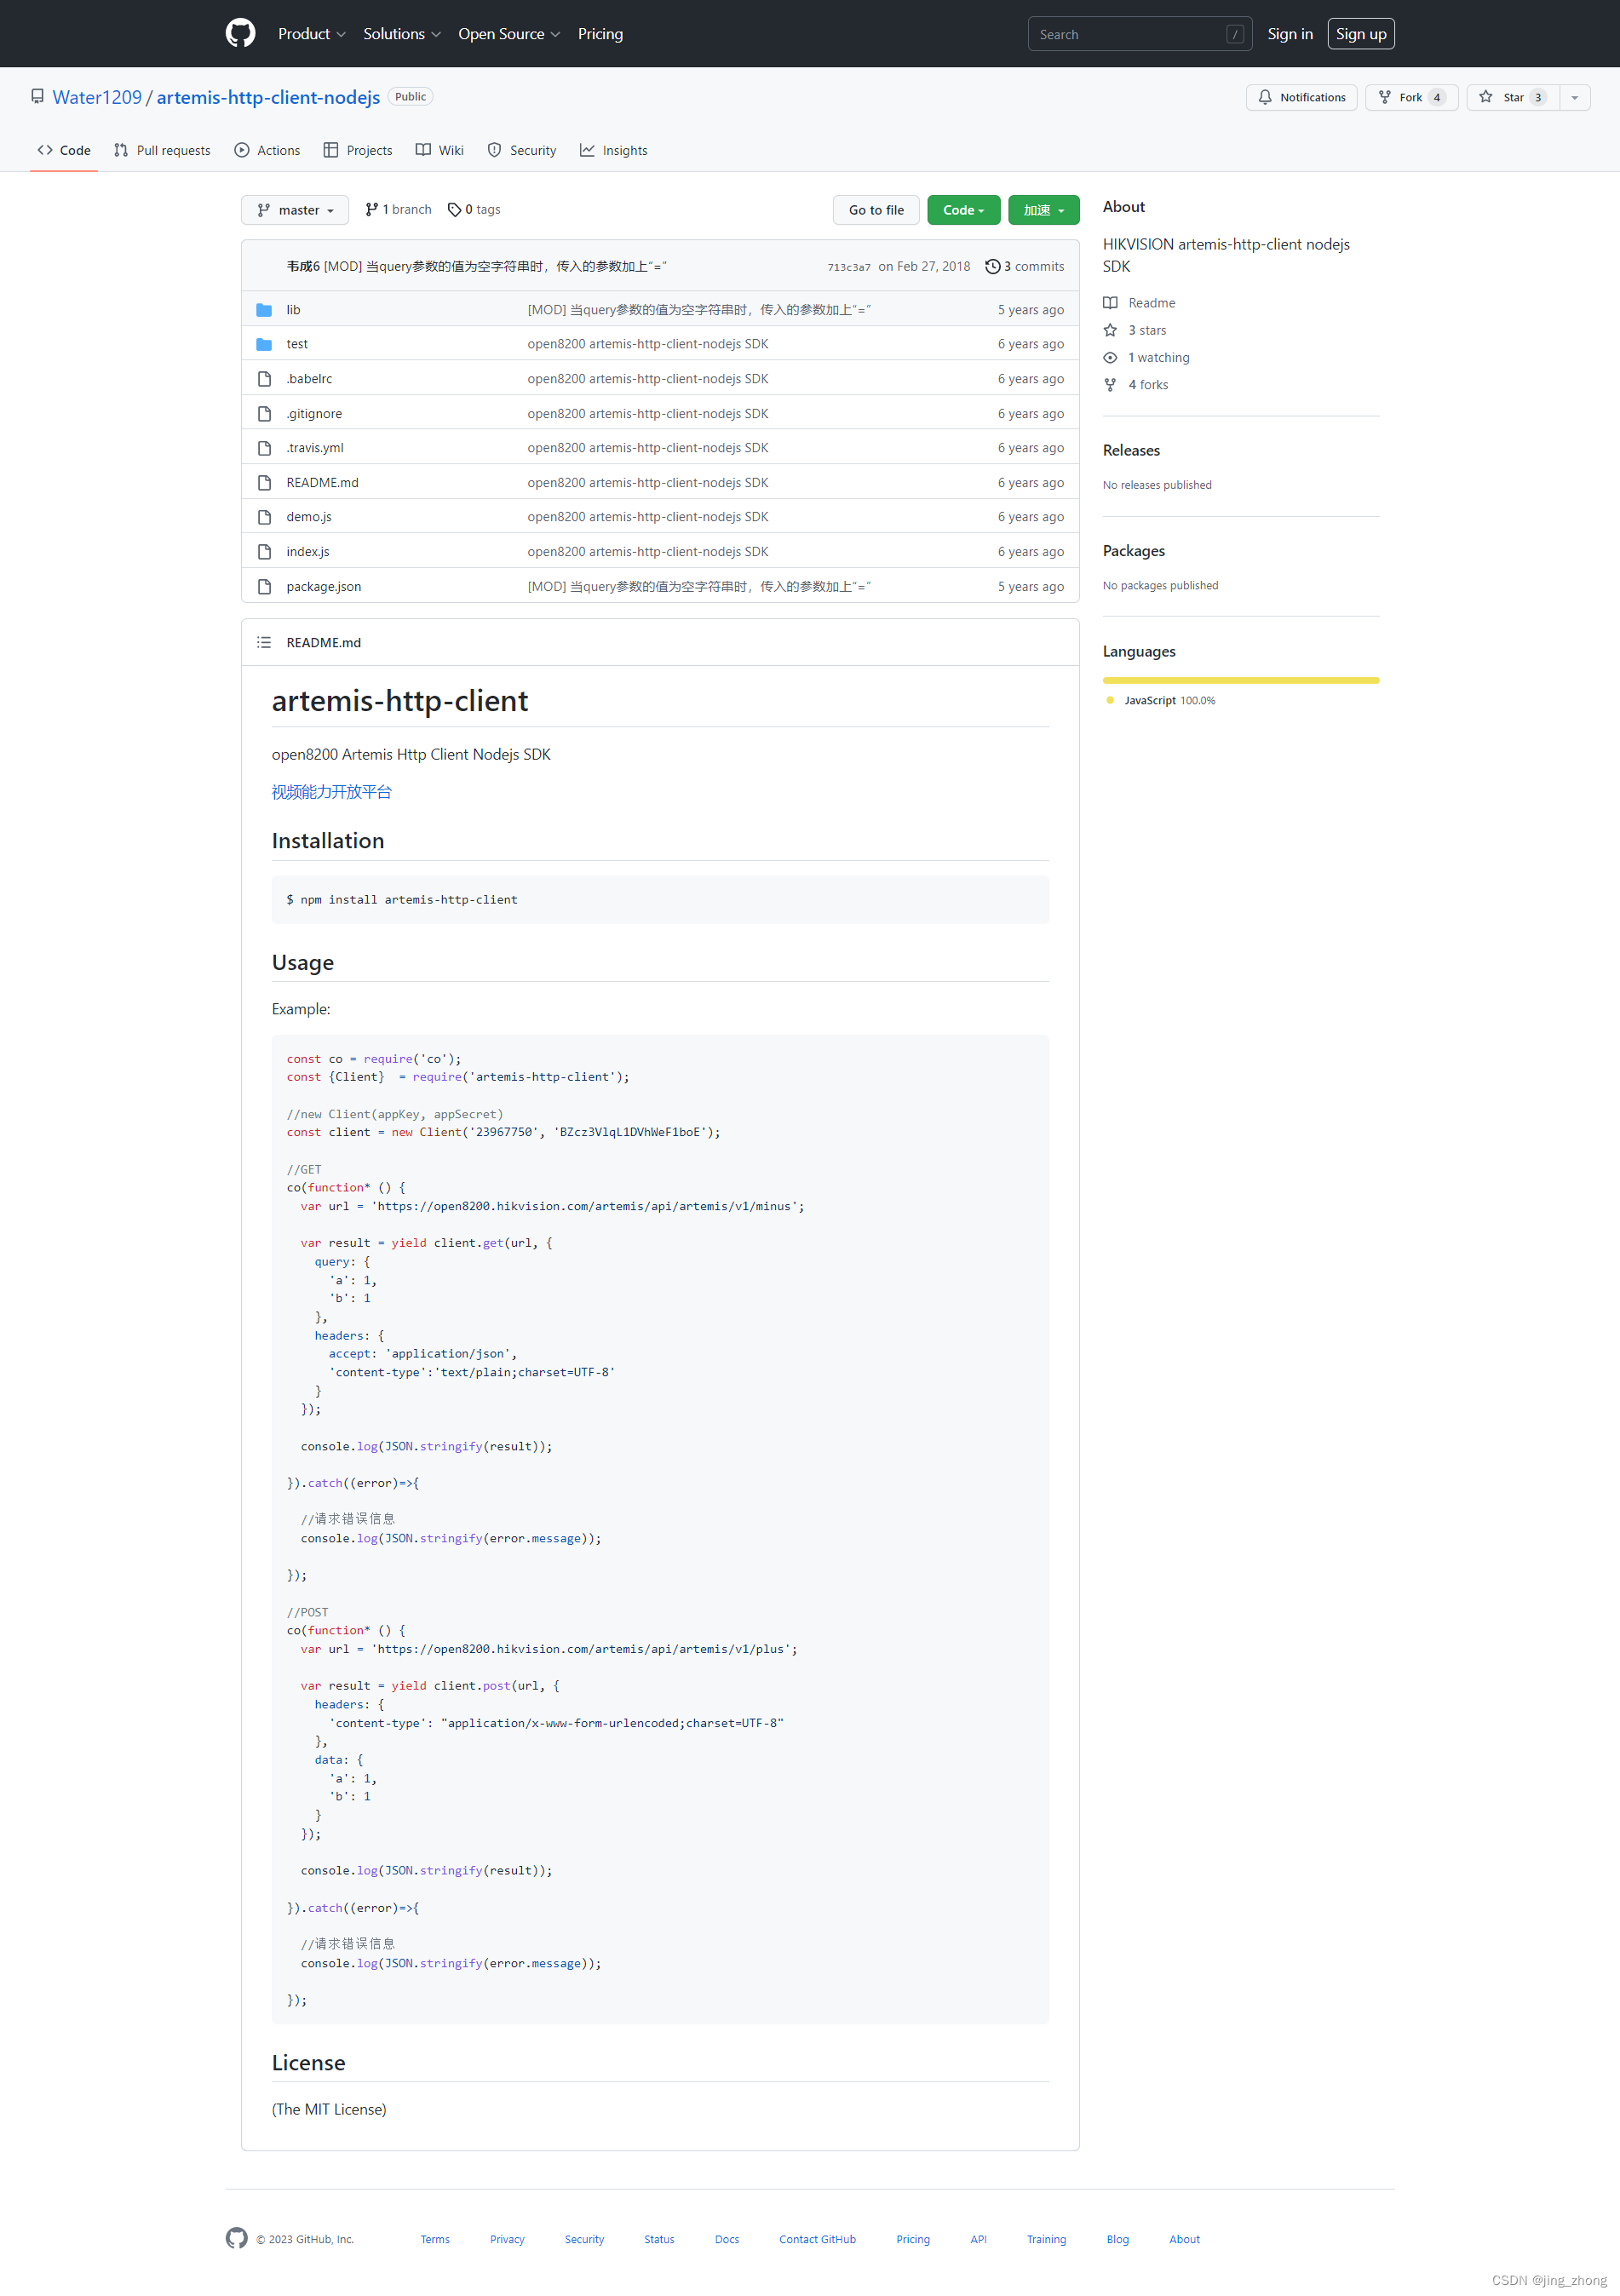Click the .gitignore file icon
1620x2296 pixels.
264,414
